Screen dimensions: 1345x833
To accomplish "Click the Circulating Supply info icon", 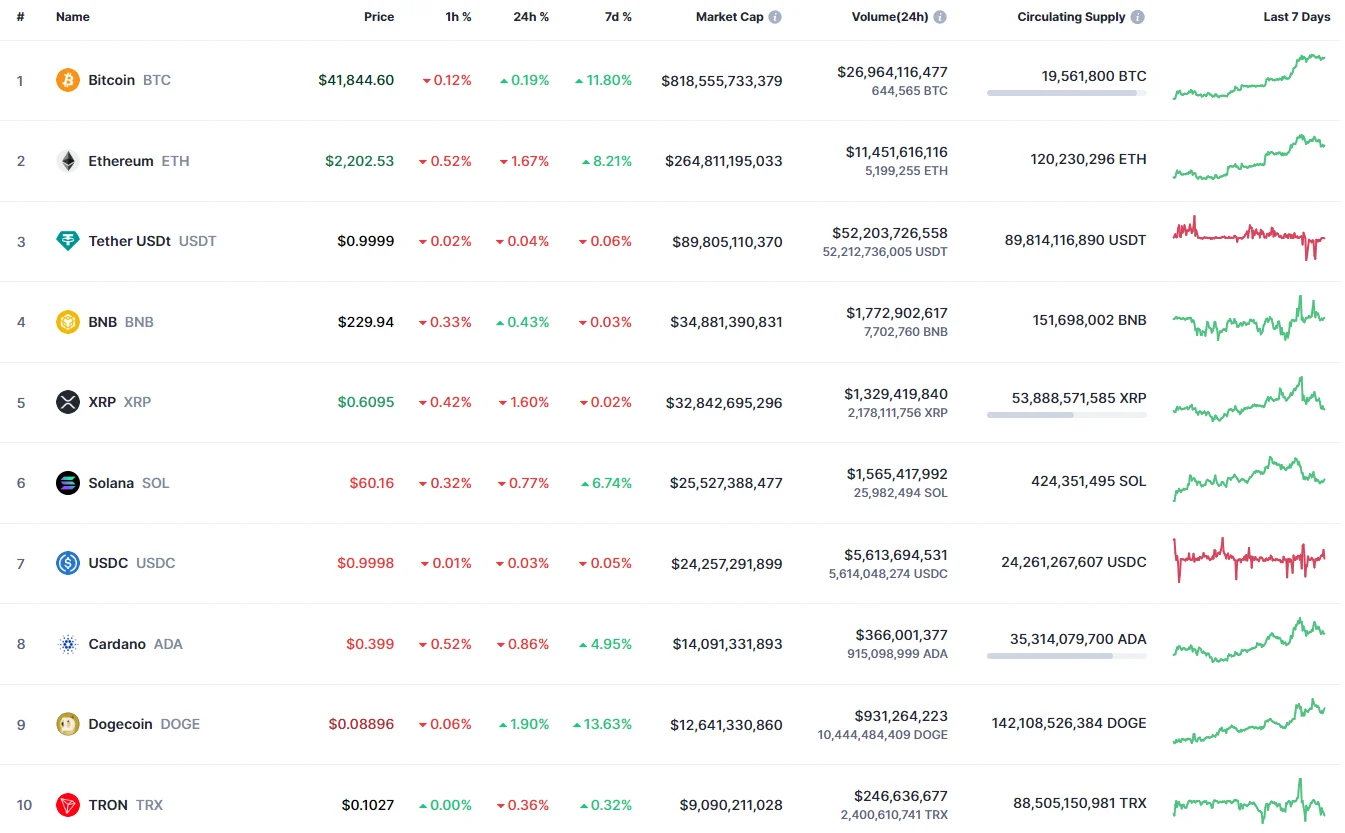I will pyautogui.click(x=1138, y=17).
